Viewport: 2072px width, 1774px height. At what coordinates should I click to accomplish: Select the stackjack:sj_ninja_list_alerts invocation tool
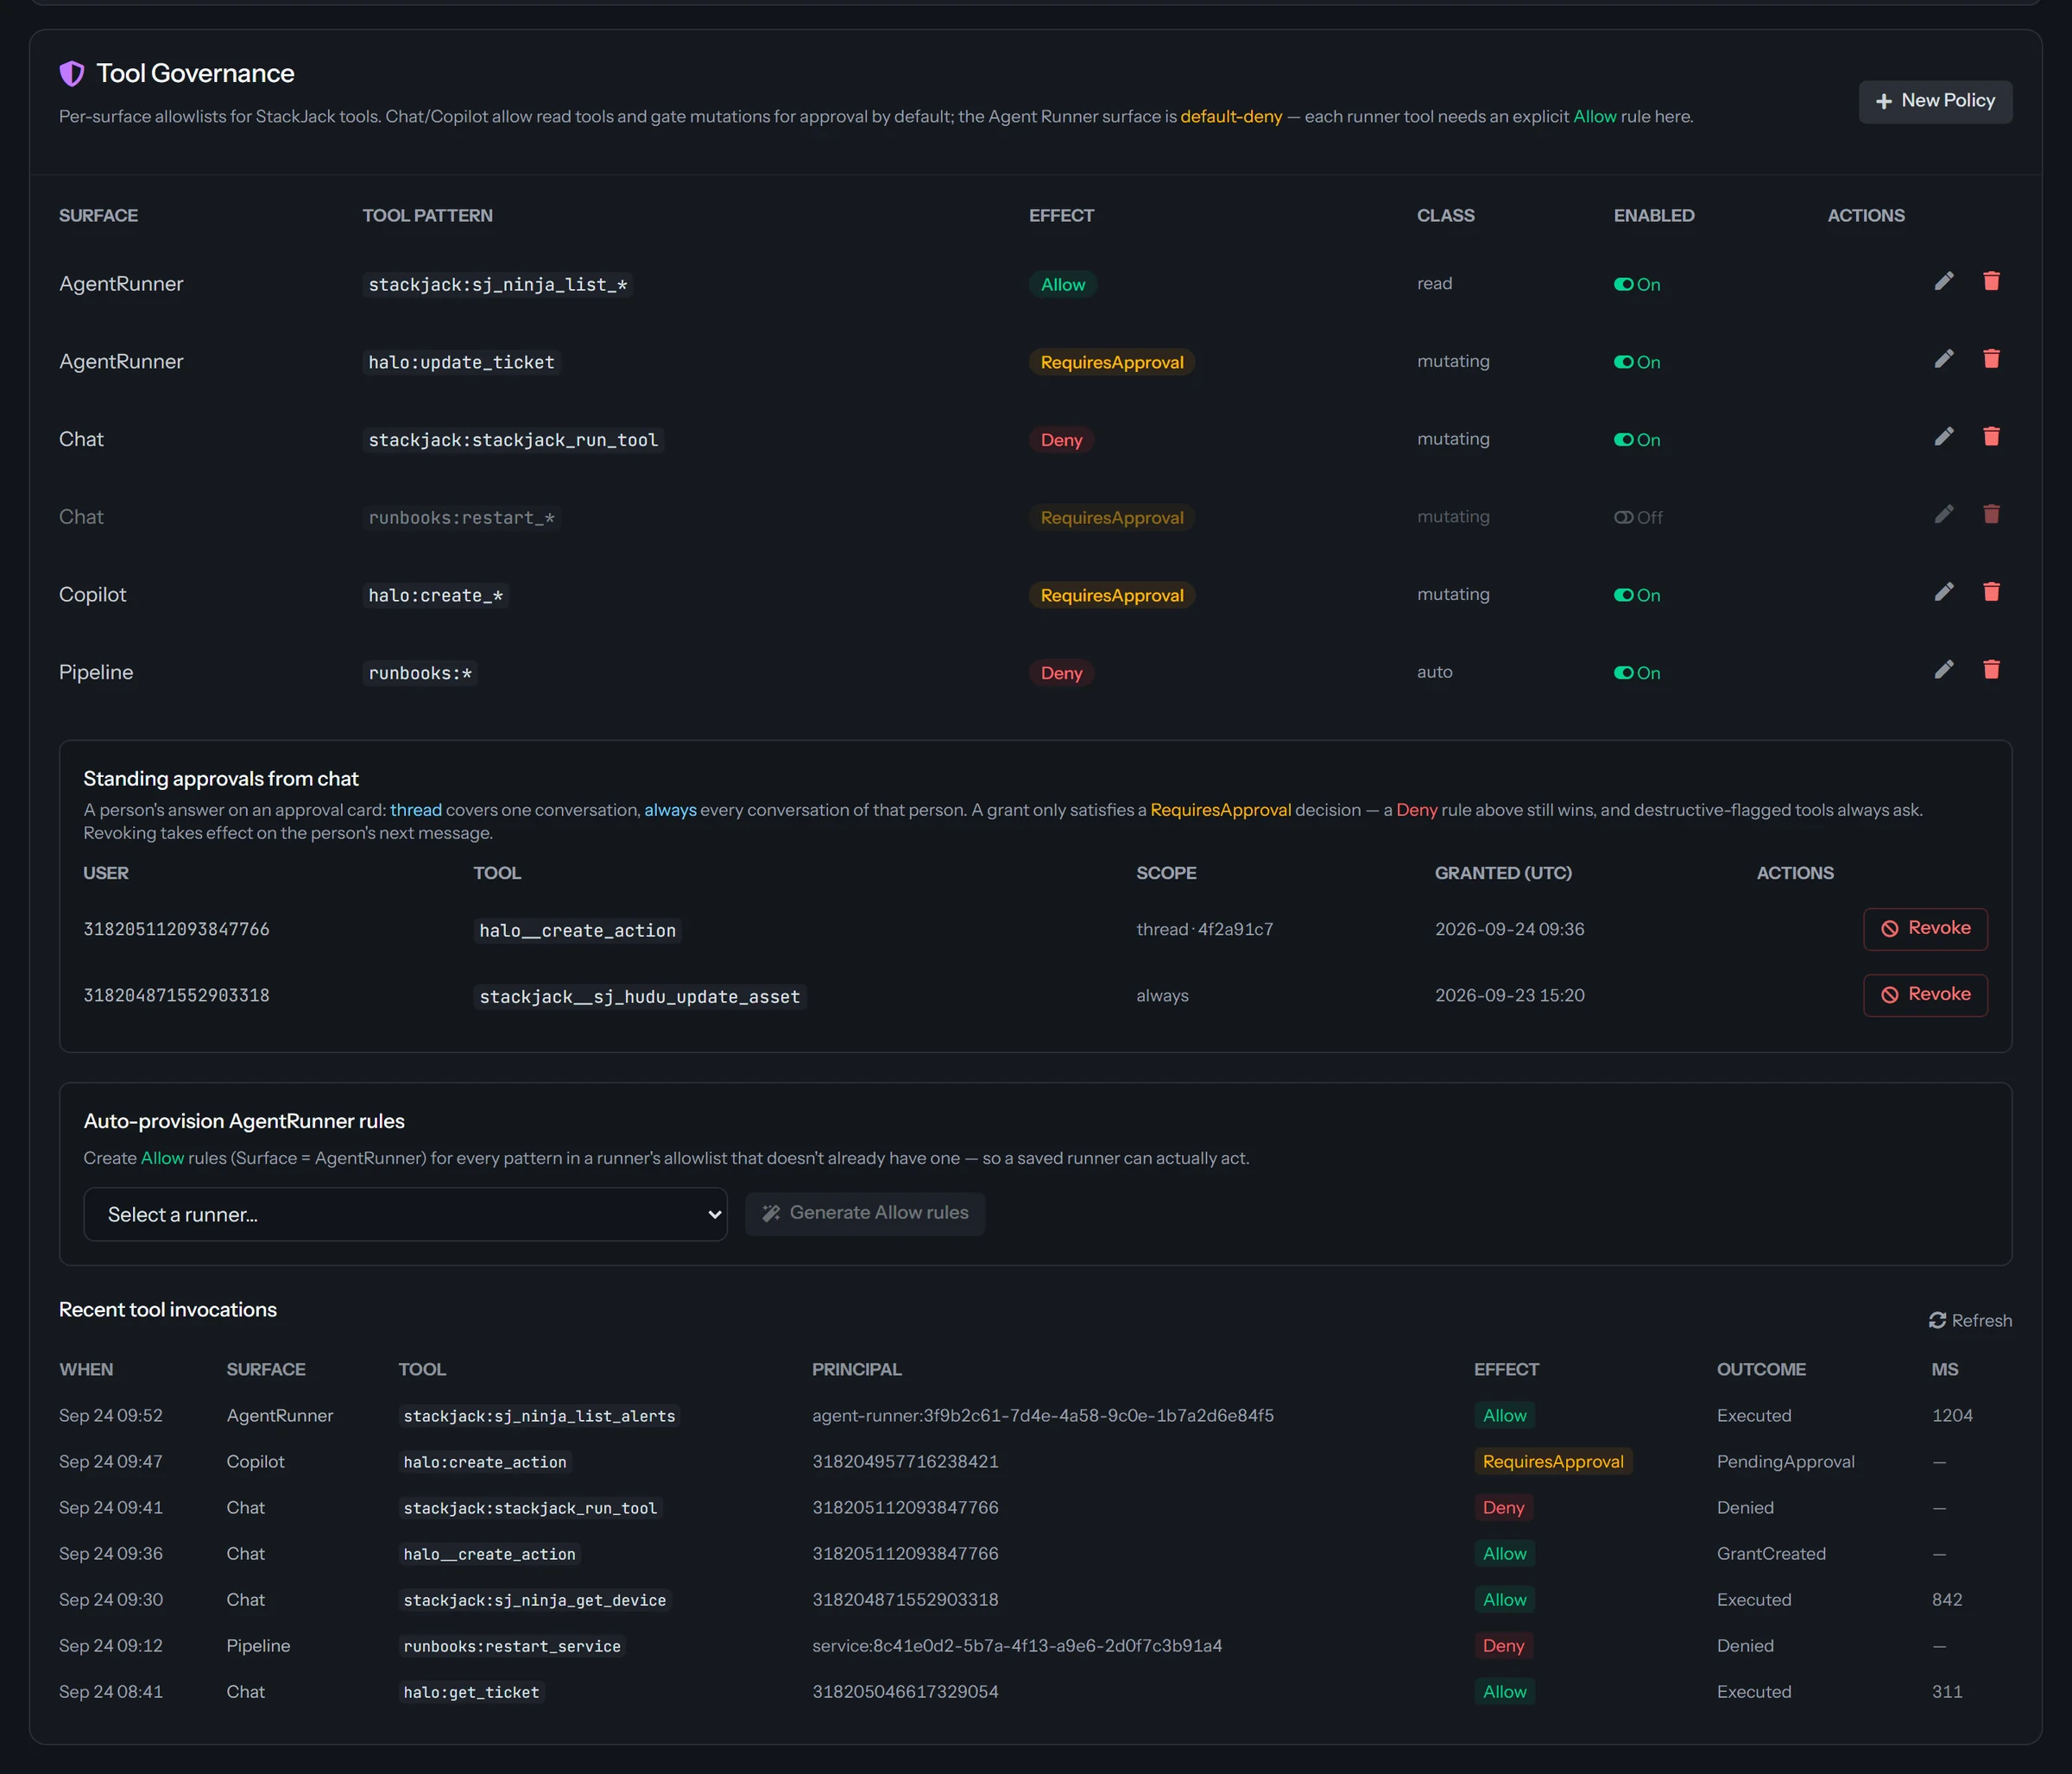click(x=539, y=1416)
